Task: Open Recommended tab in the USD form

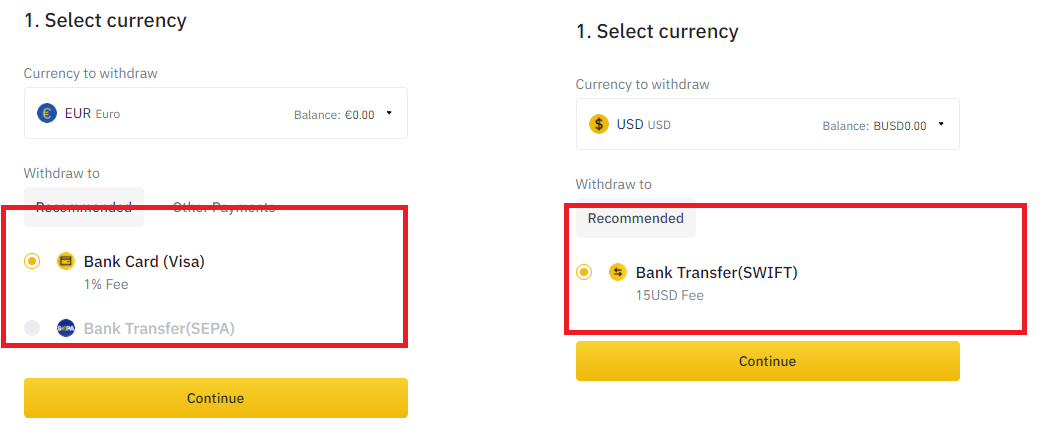Action: coord(635,218)
